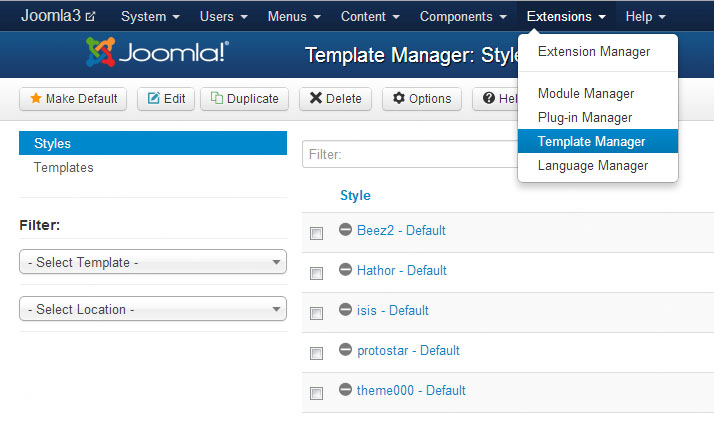The image size is (714, 430).
Task: Tick the checkbox for protostar - Default
Action: tap(316, 353)
